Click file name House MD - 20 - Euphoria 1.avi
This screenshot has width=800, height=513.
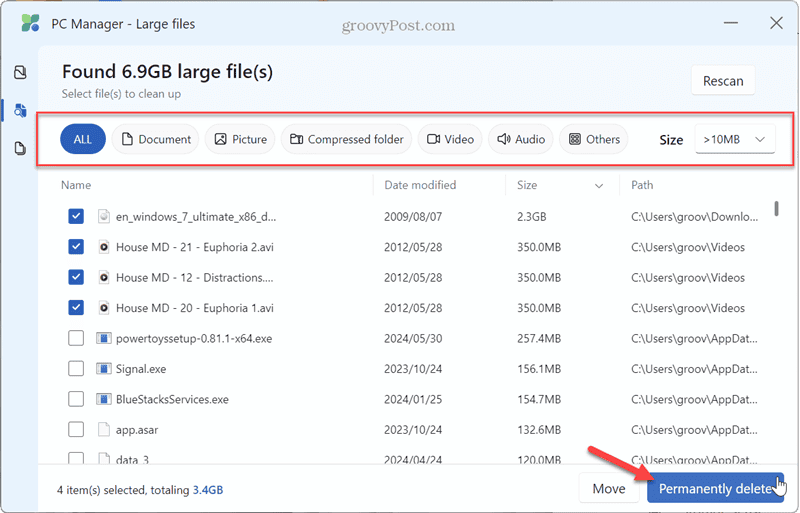click(195, 308)
